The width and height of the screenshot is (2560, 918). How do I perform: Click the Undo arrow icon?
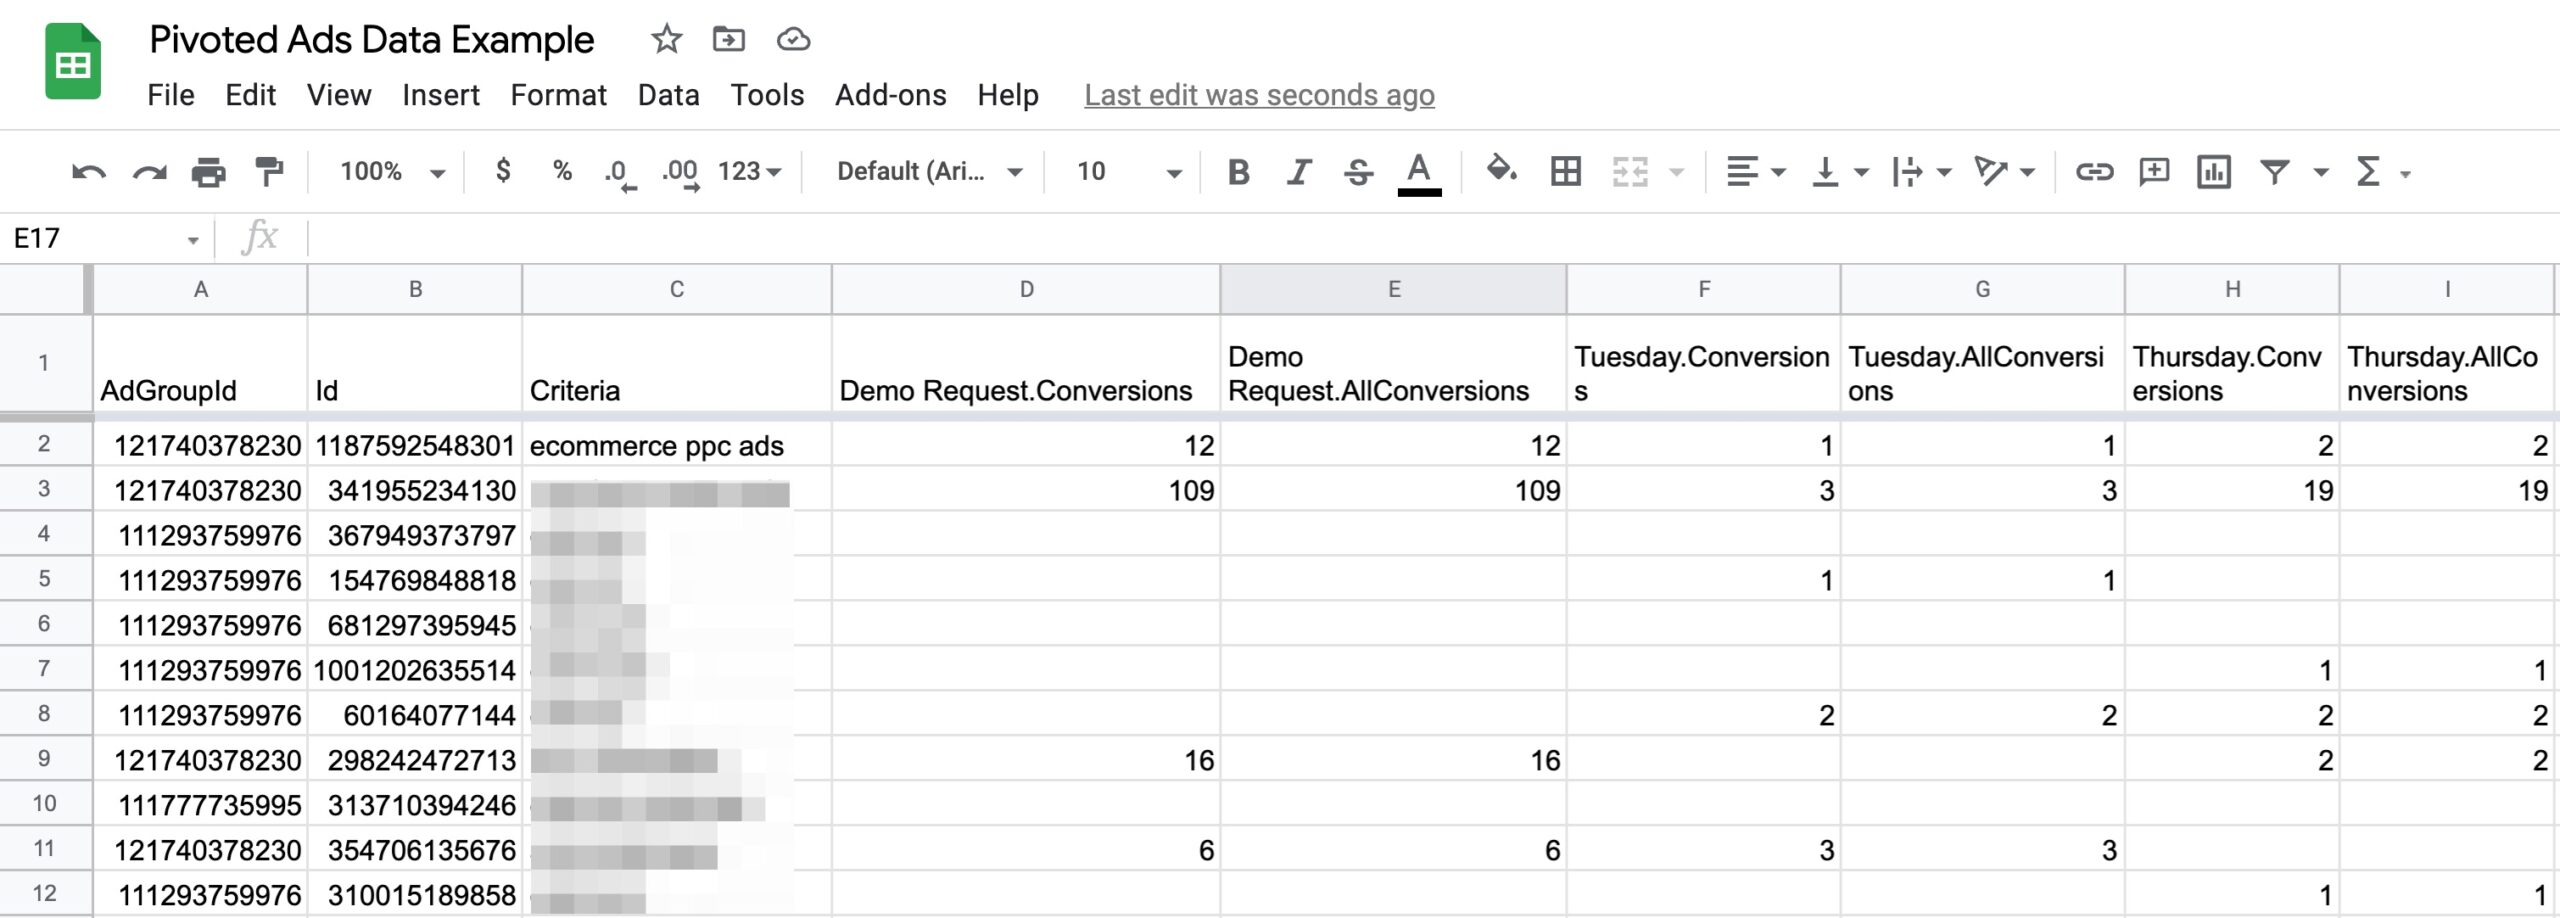point(88,172)
